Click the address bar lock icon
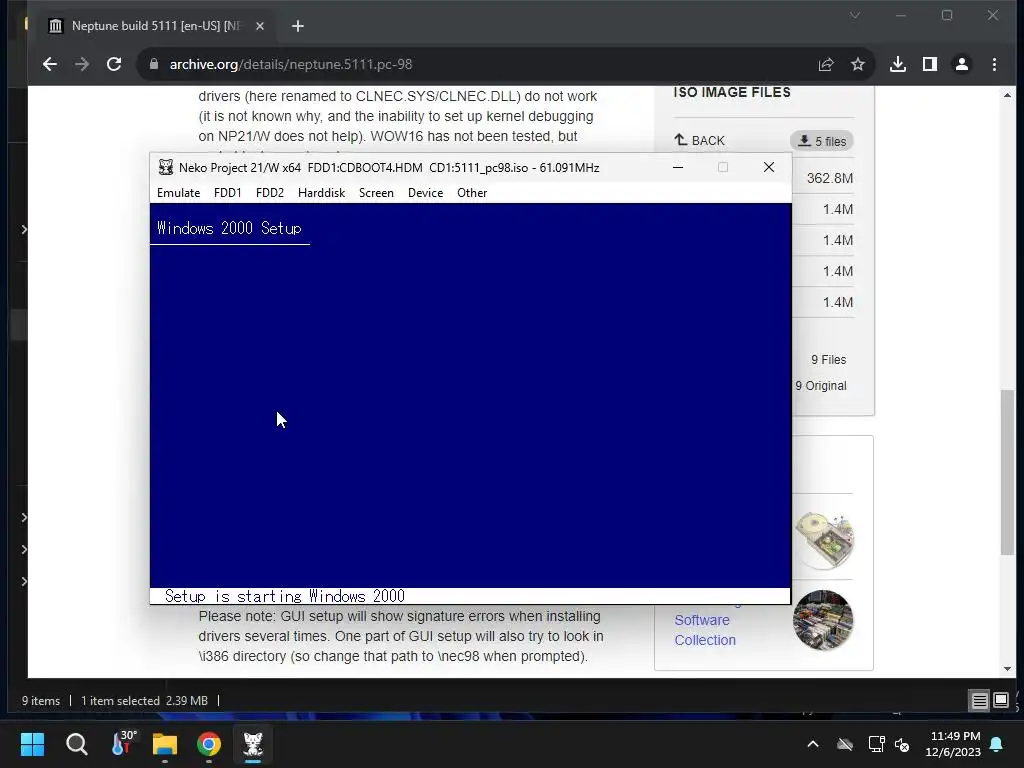The height and width of the screenshot is (768, 1024). 154,64
